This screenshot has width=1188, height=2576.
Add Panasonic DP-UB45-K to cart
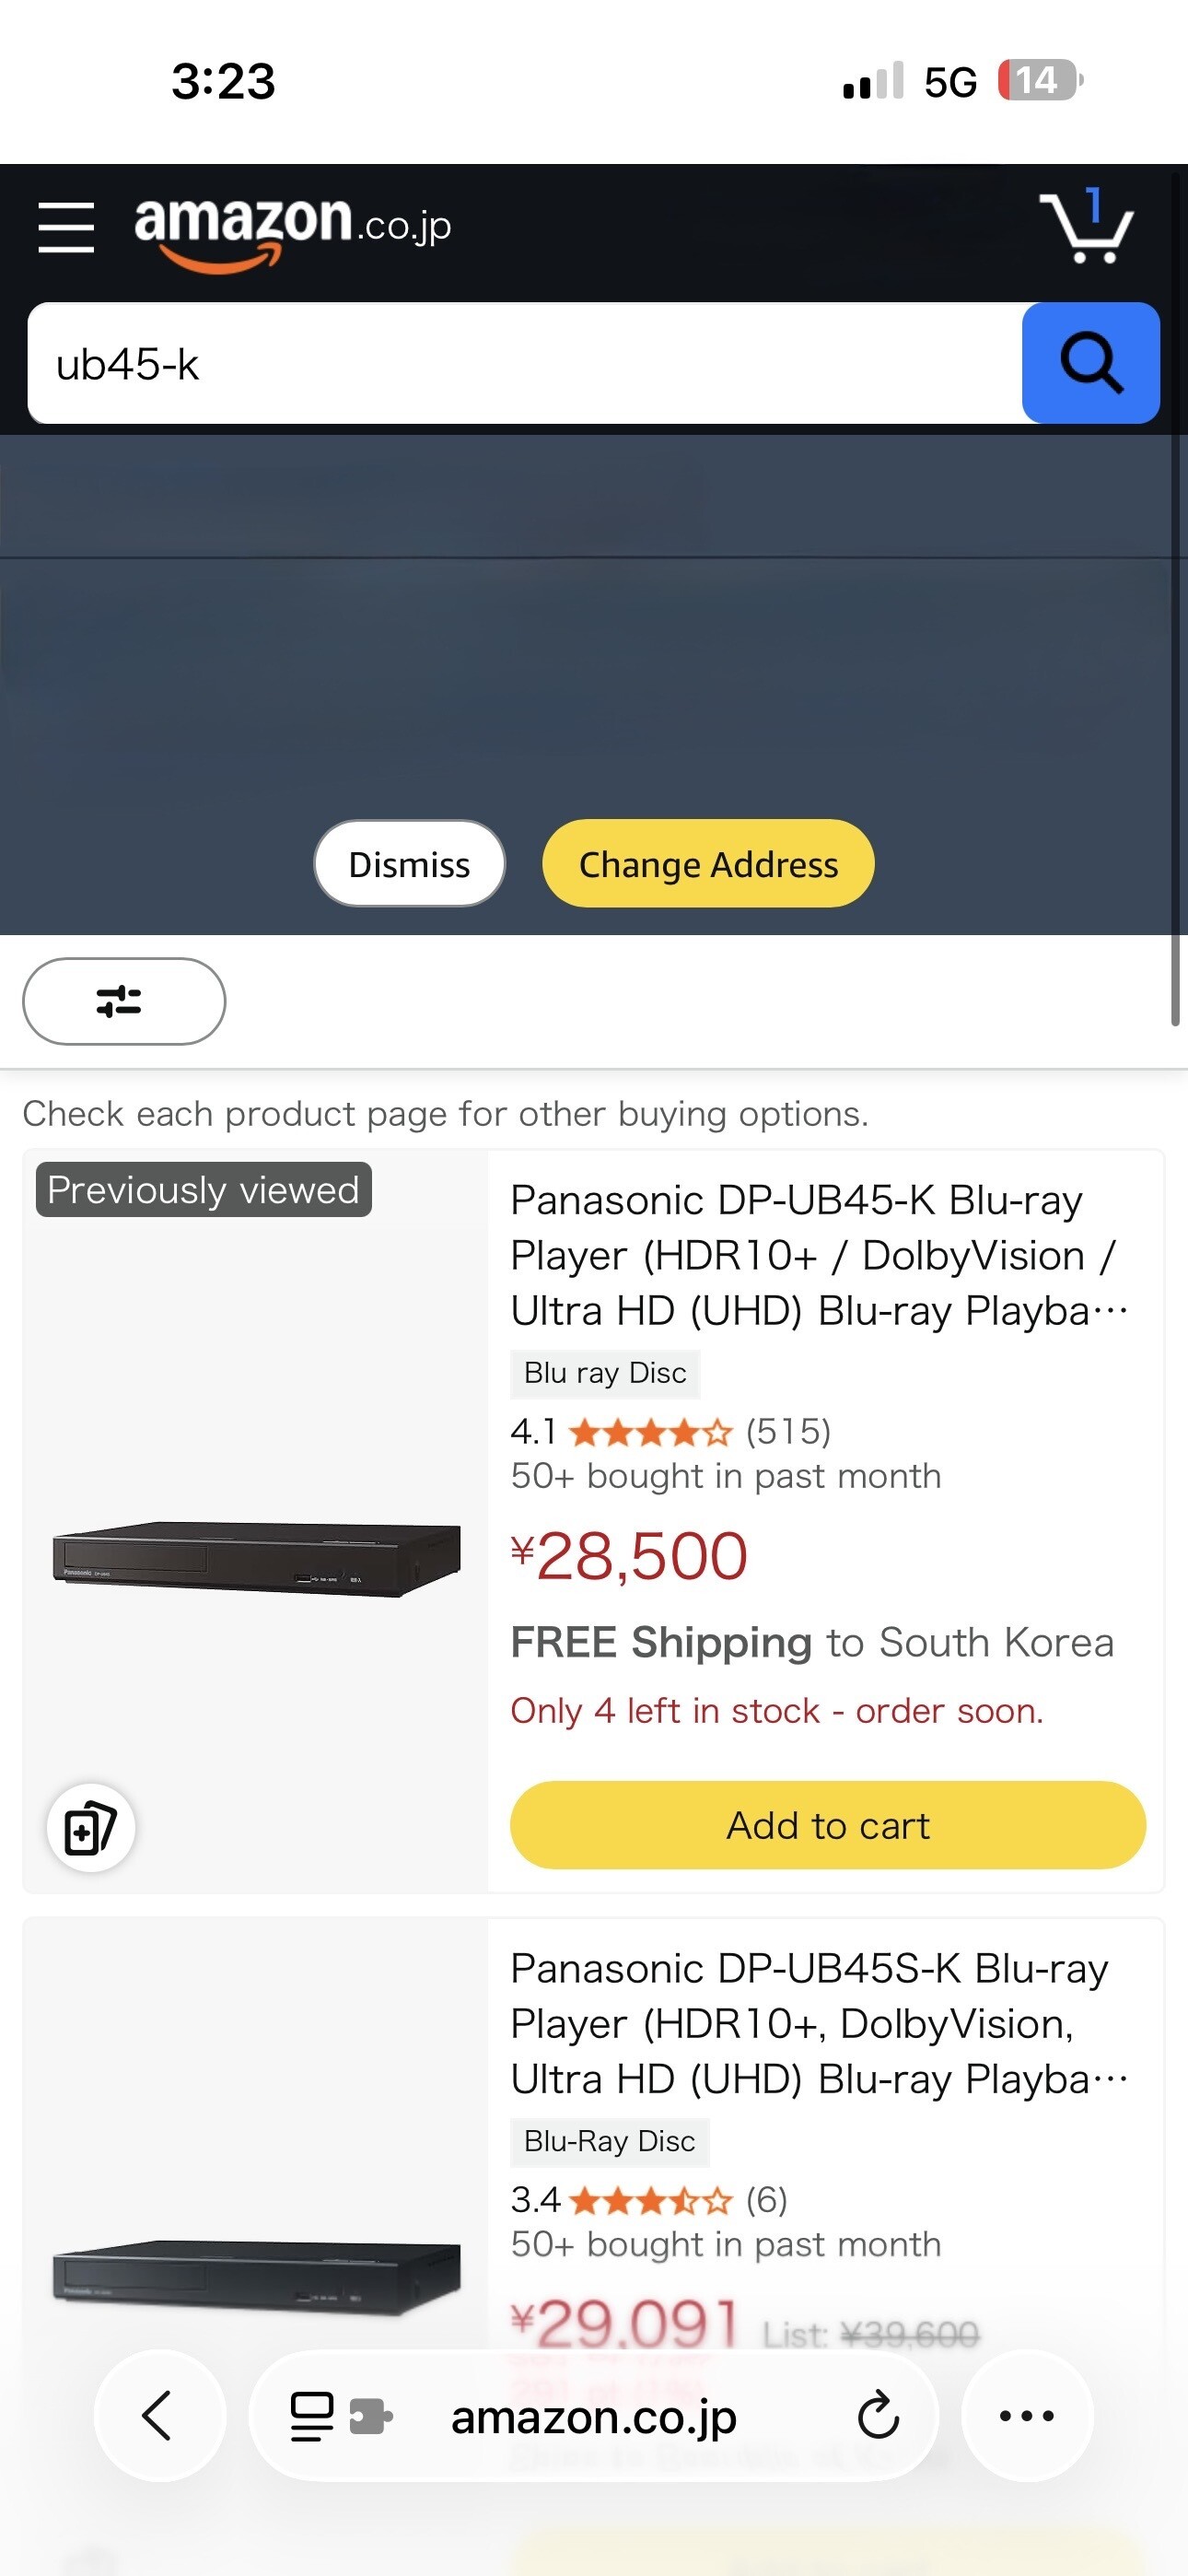point(827,1825)
